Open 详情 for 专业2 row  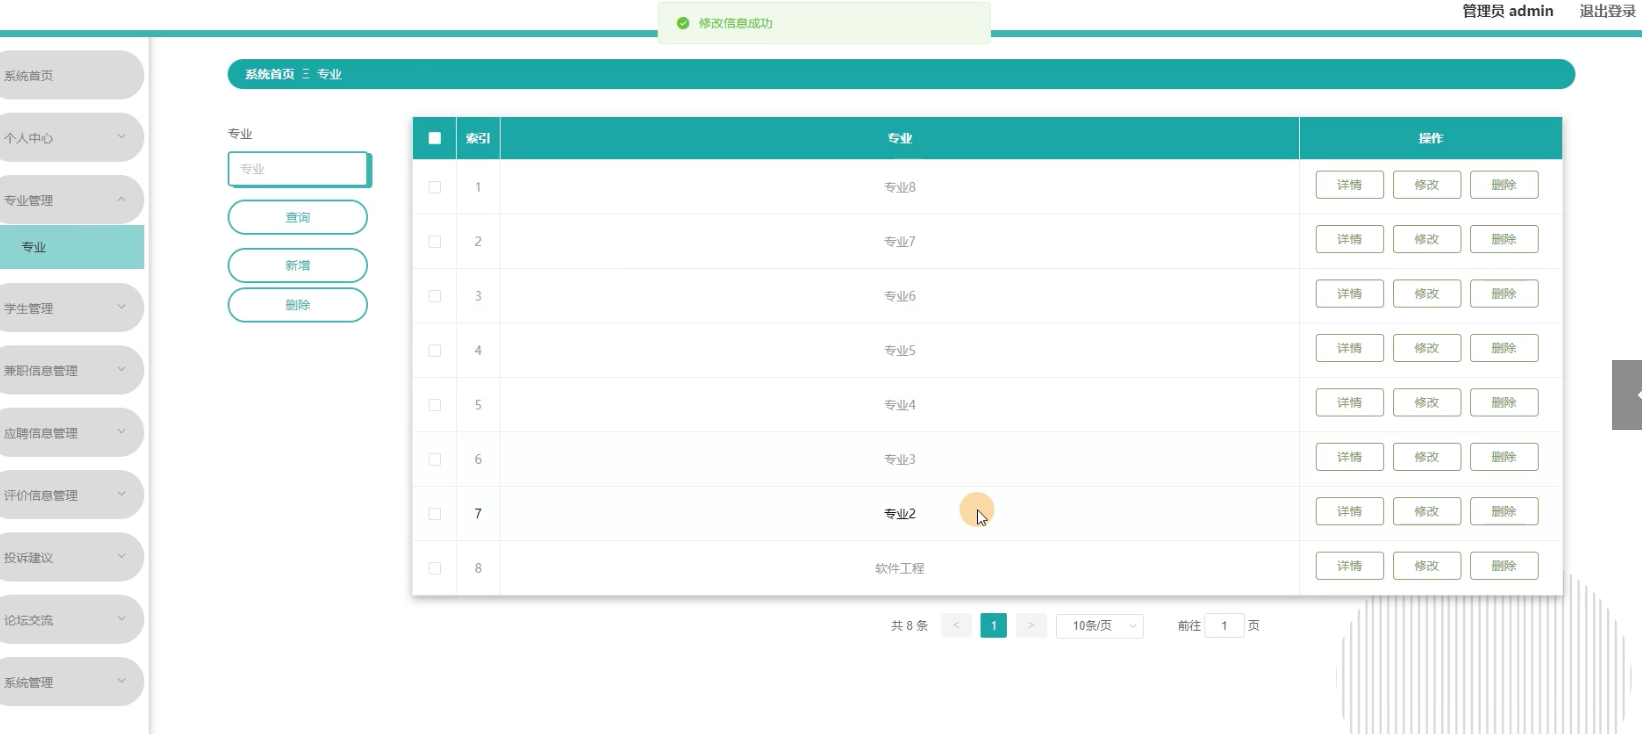(x=1350, y=512)
